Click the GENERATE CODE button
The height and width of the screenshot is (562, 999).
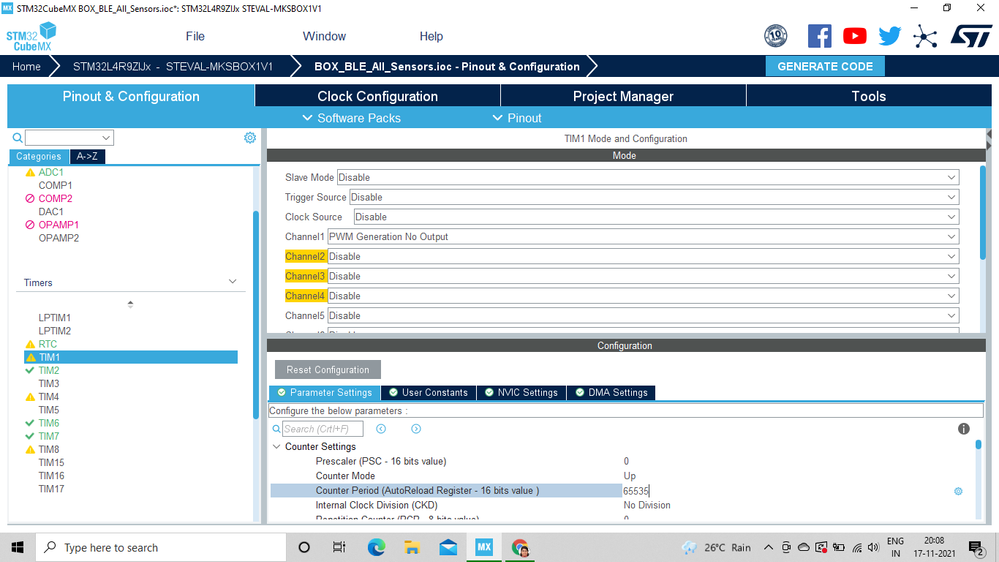(825, 66)
